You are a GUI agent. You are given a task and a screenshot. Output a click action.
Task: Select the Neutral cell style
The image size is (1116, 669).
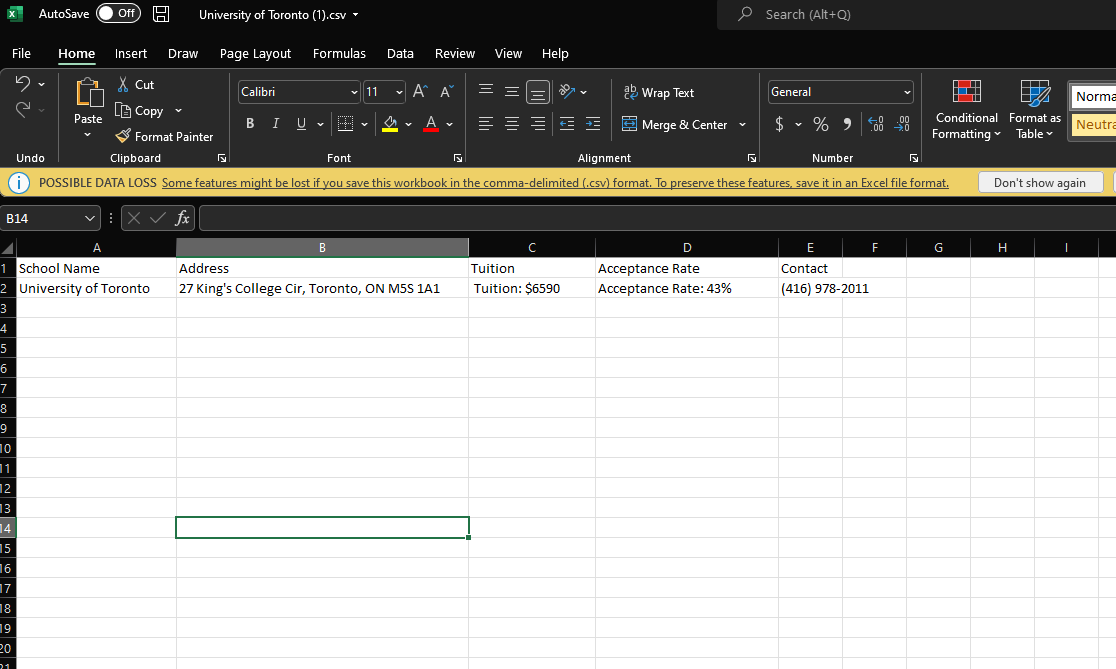coord(1093,125)
